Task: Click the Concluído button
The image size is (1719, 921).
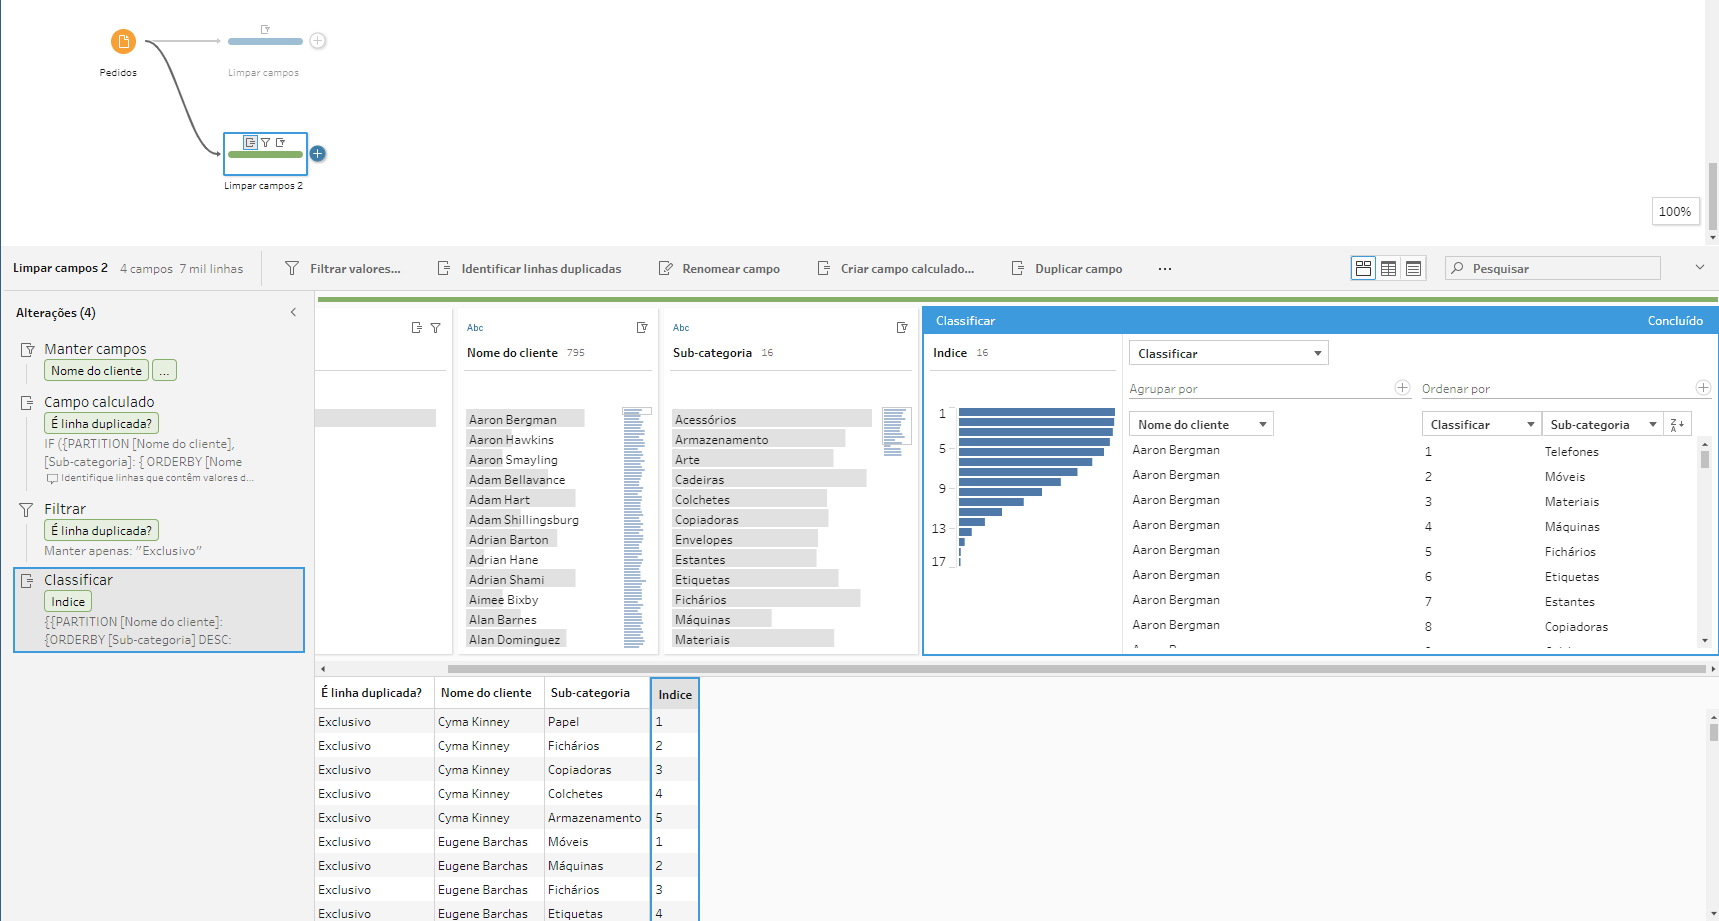Action: click(1675, 321)
